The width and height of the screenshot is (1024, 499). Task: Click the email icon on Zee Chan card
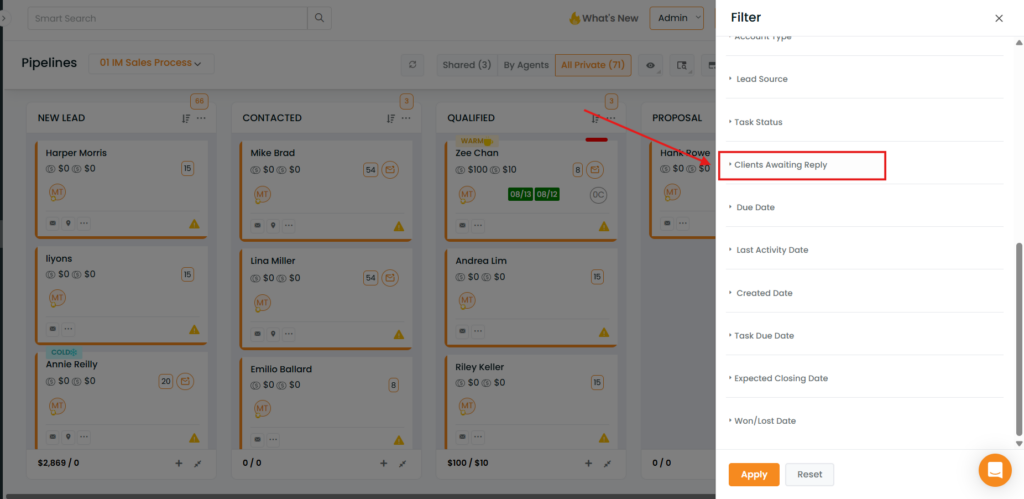coord(594,170)
